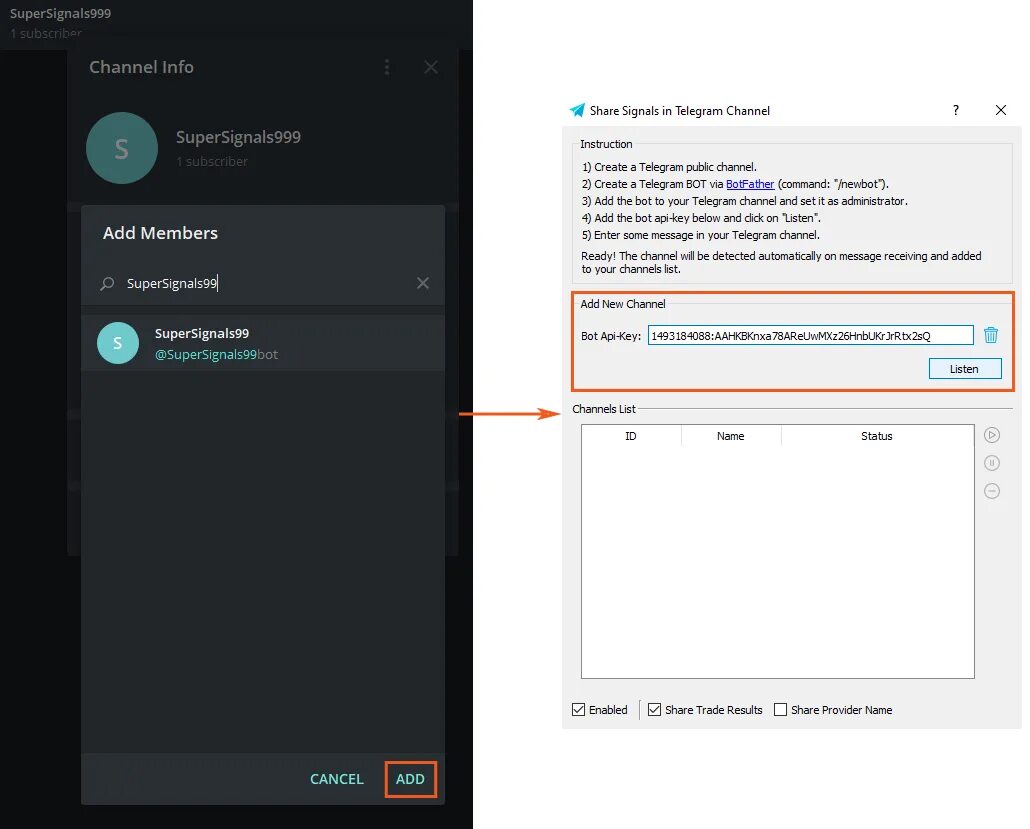Image resolution: width=1030 pixels, height=829 pixels.
Task: Open the three-dot menu in Channel Info
Action: (387, 67)
